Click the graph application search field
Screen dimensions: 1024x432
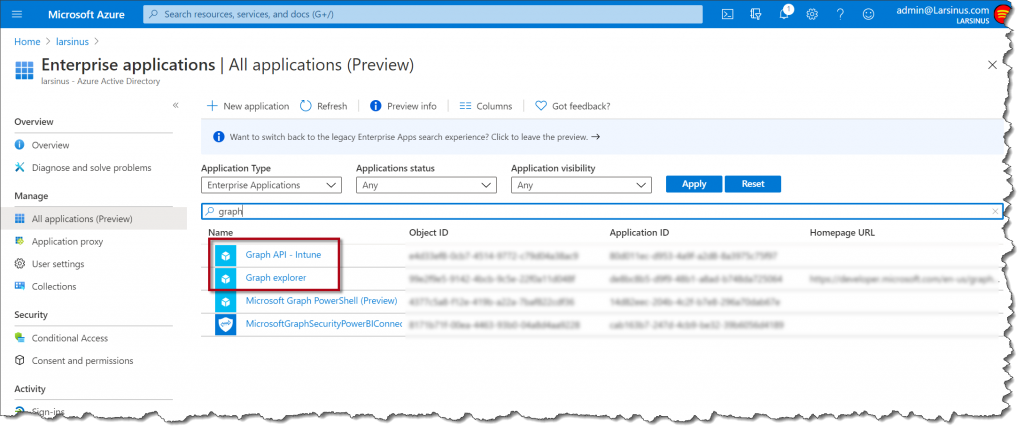click(602, 211)
